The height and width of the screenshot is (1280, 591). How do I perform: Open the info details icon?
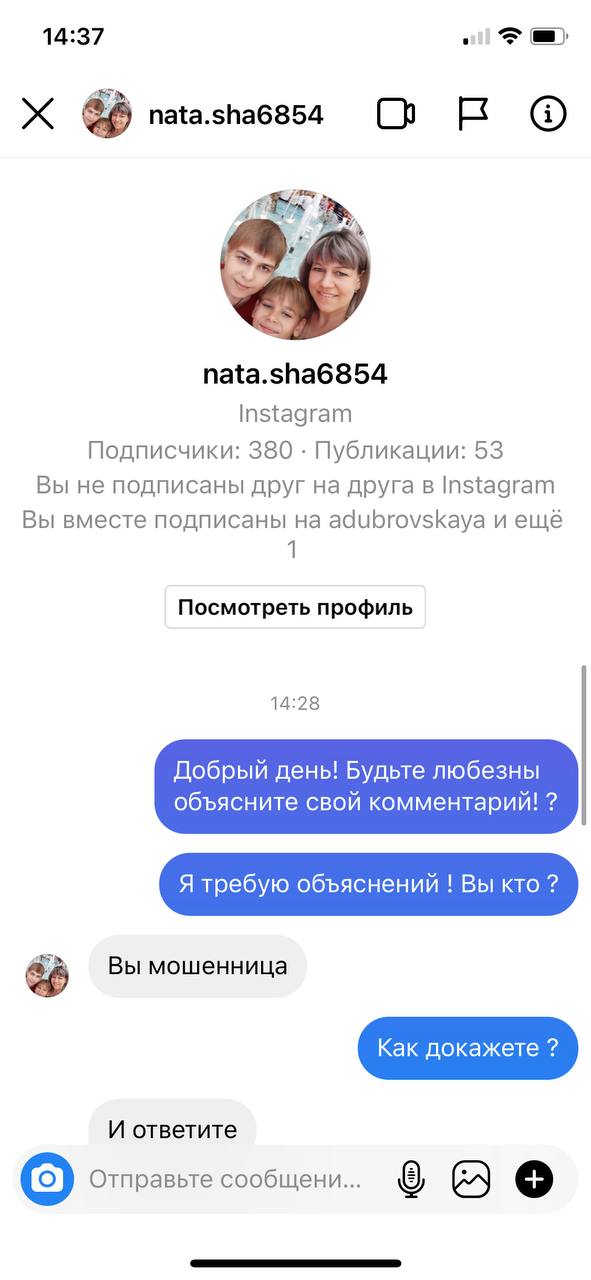[548, 114]
